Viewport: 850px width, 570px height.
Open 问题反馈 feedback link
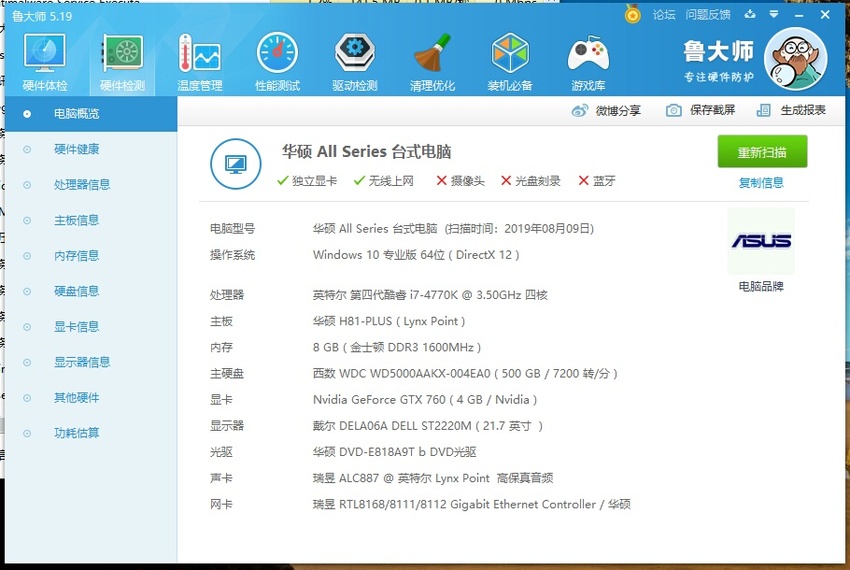pyautogui.click(x=707, y=15)
